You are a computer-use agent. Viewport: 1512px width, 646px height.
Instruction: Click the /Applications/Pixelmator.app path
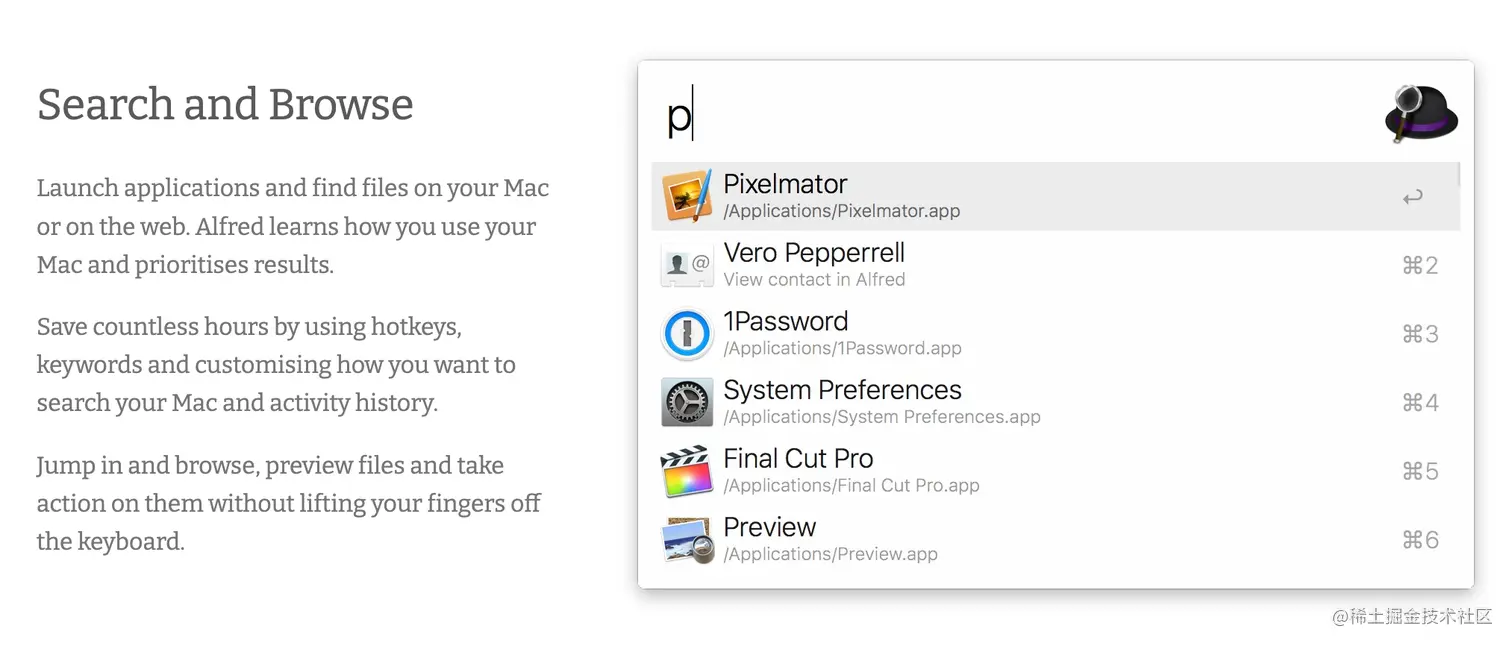click(x=842, y=211)
